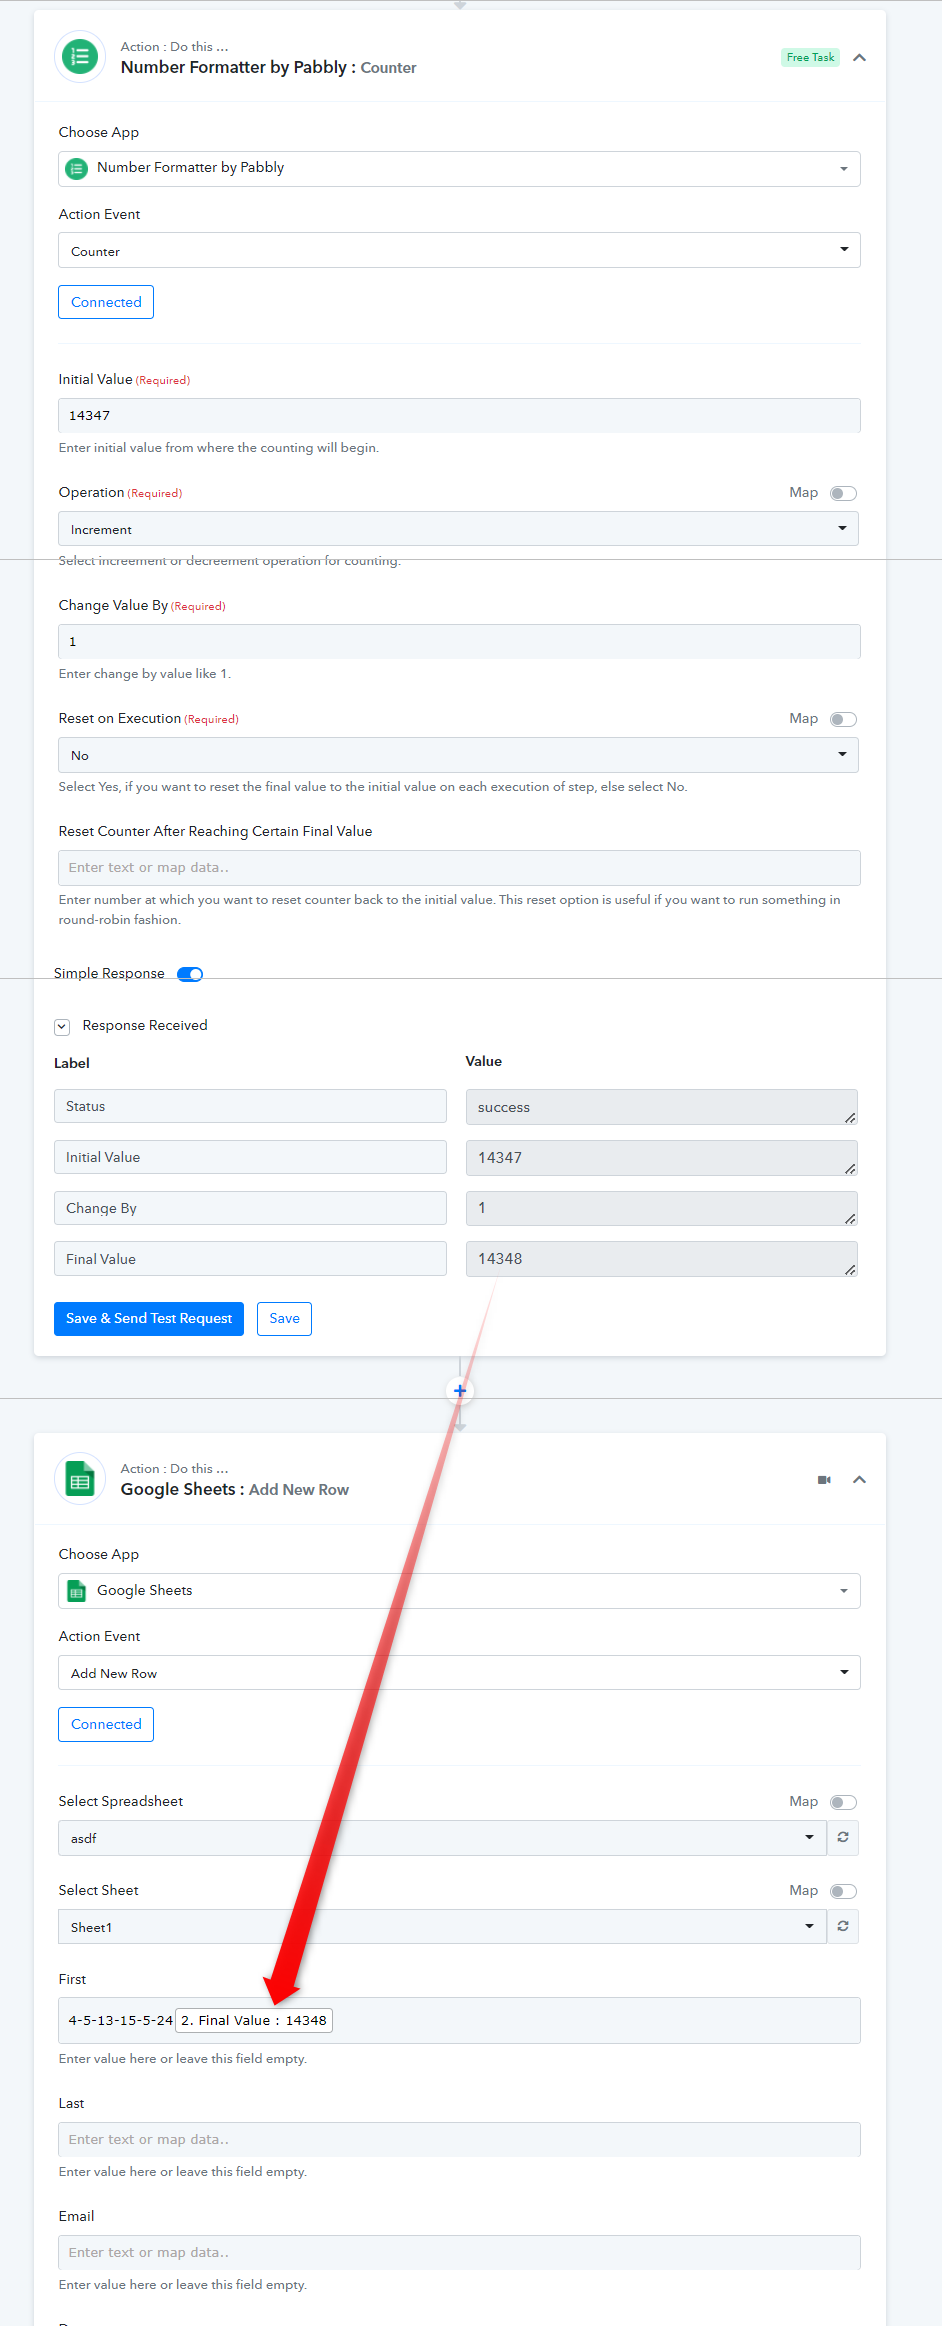Refresh the Select Spreadsheet list

(x=843, y=1837)
